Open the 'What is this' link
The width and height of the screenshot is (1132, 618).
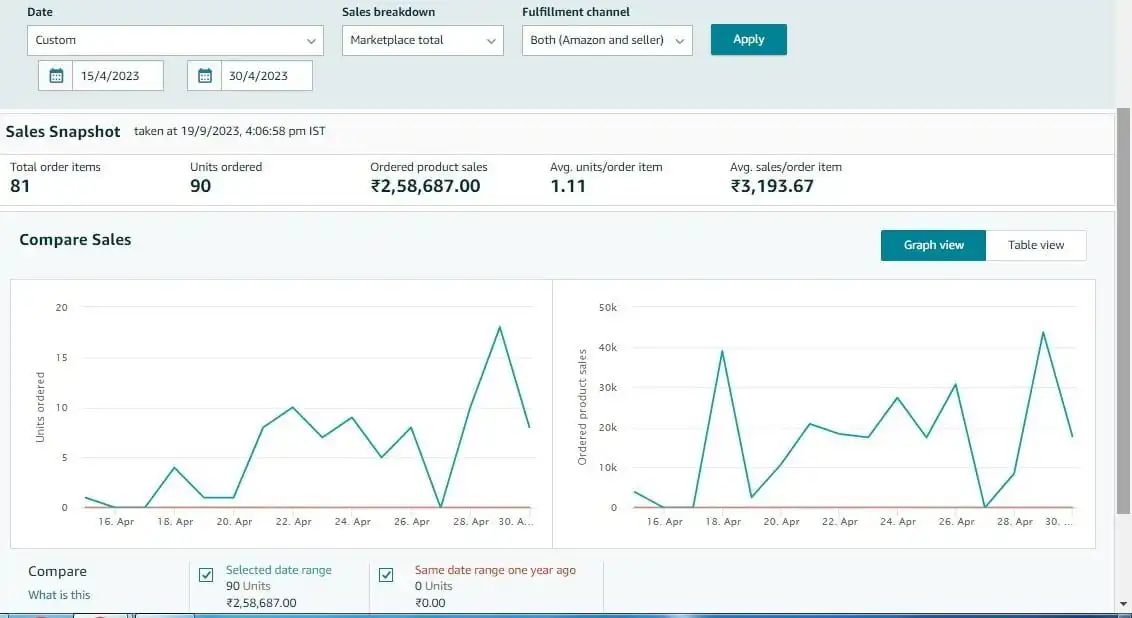point(59,595)
